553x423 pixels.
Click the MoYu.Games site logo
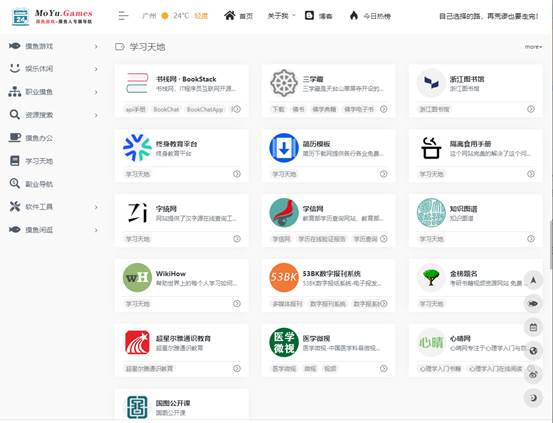52,16
